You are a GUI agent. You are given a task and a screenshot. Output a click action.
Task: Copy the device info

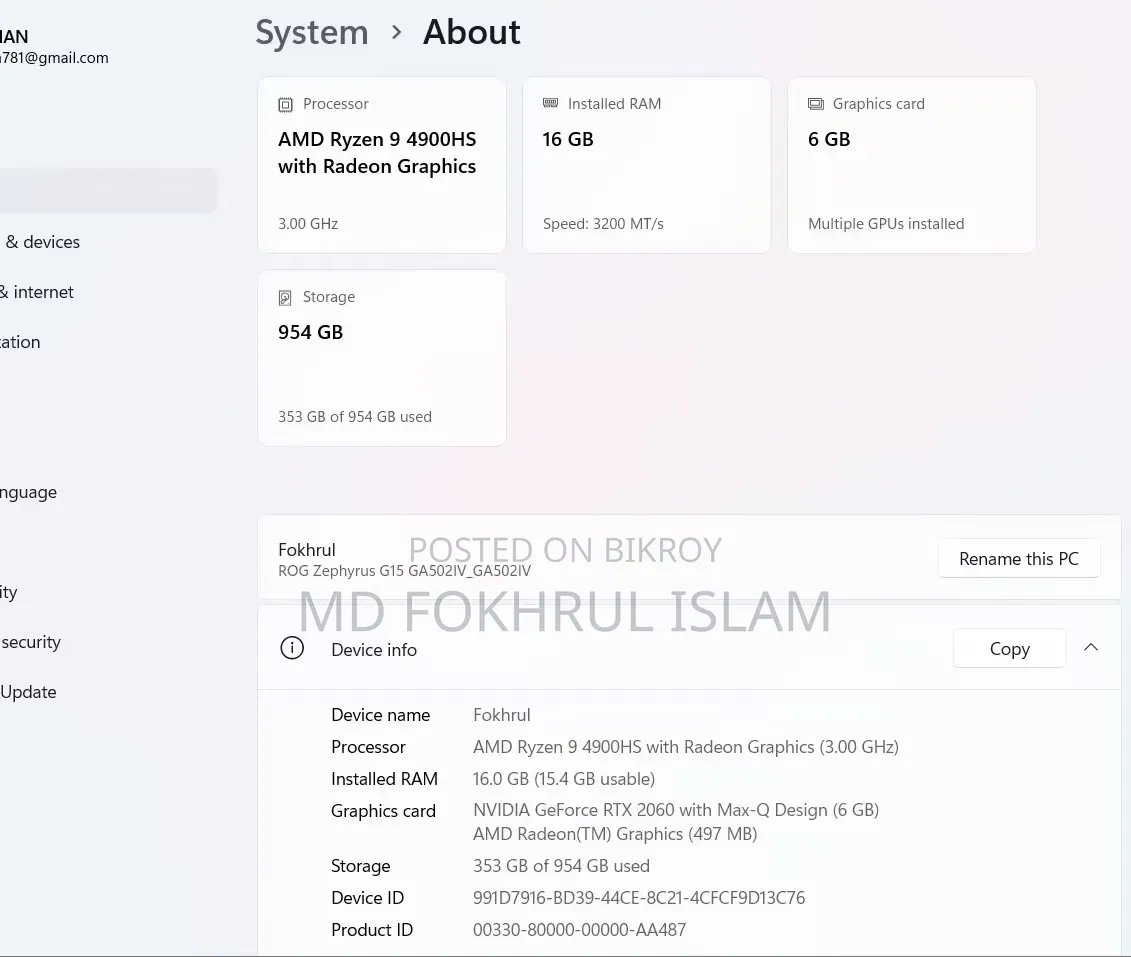coord(1009,648)
